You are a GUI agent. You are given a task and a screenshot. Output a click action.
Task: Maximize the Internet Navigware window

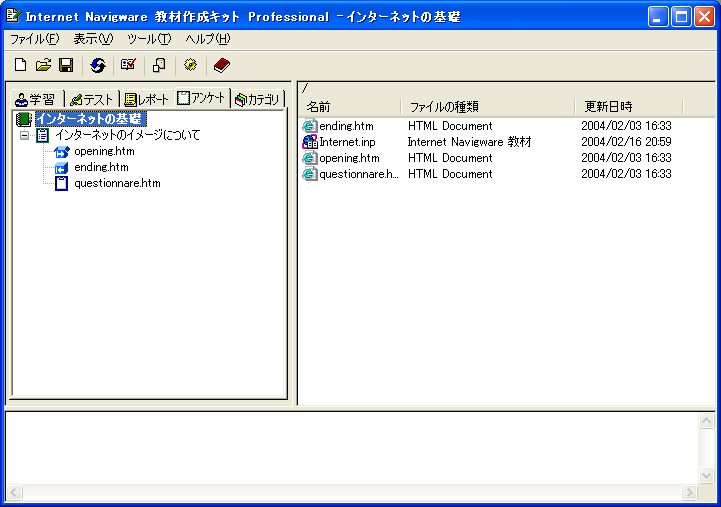click(681, 17)
